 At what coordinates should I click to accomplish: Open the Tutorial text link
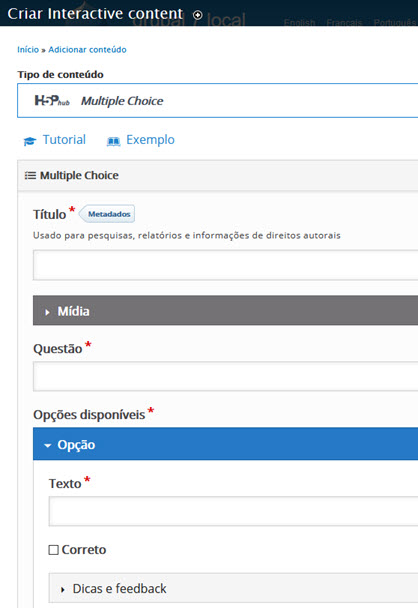click(64, 140)
